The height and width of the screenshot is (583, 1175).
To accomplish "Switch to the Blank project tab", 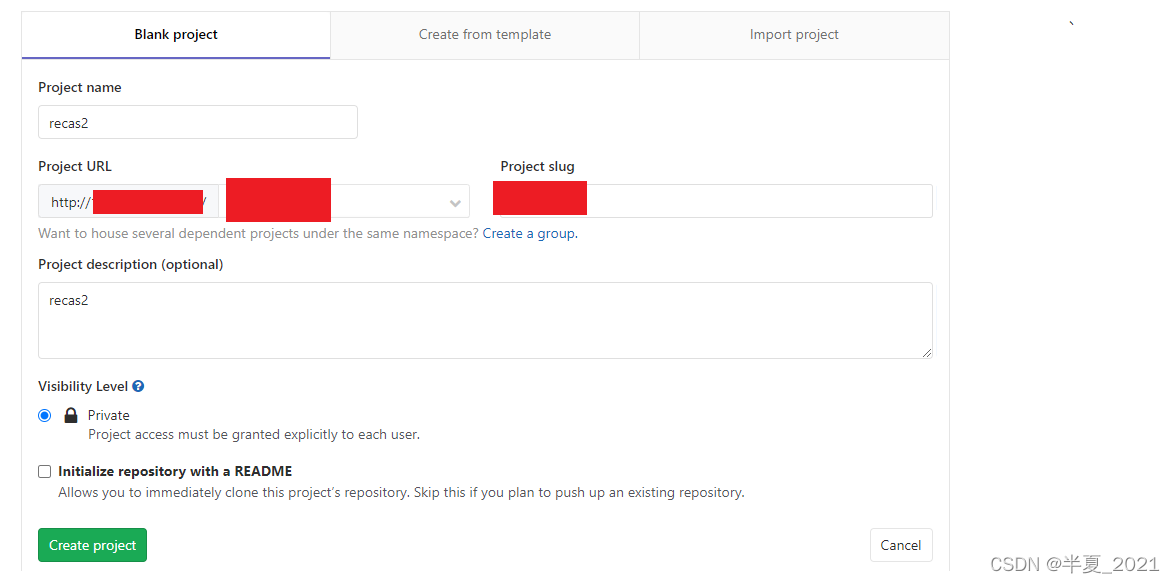I will (176, 34).
